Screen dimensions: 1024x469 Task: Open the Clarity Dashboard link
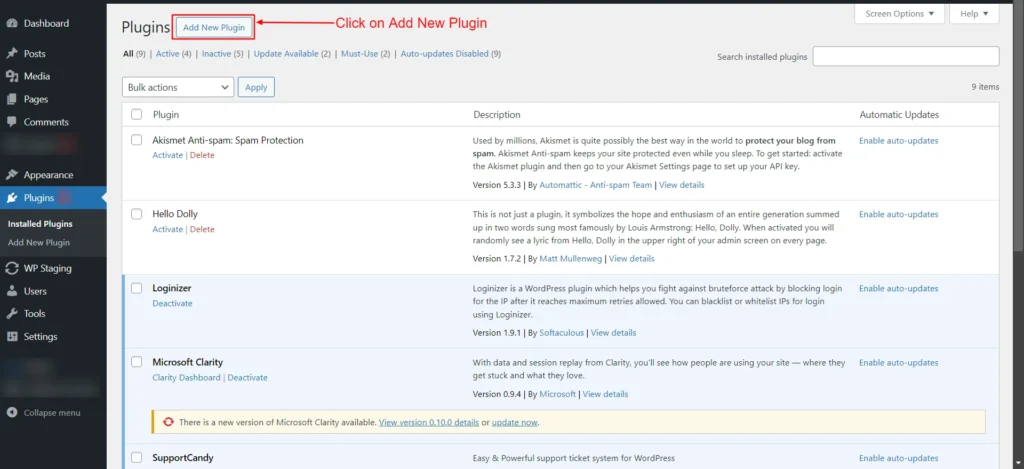(x=186, y=378)
